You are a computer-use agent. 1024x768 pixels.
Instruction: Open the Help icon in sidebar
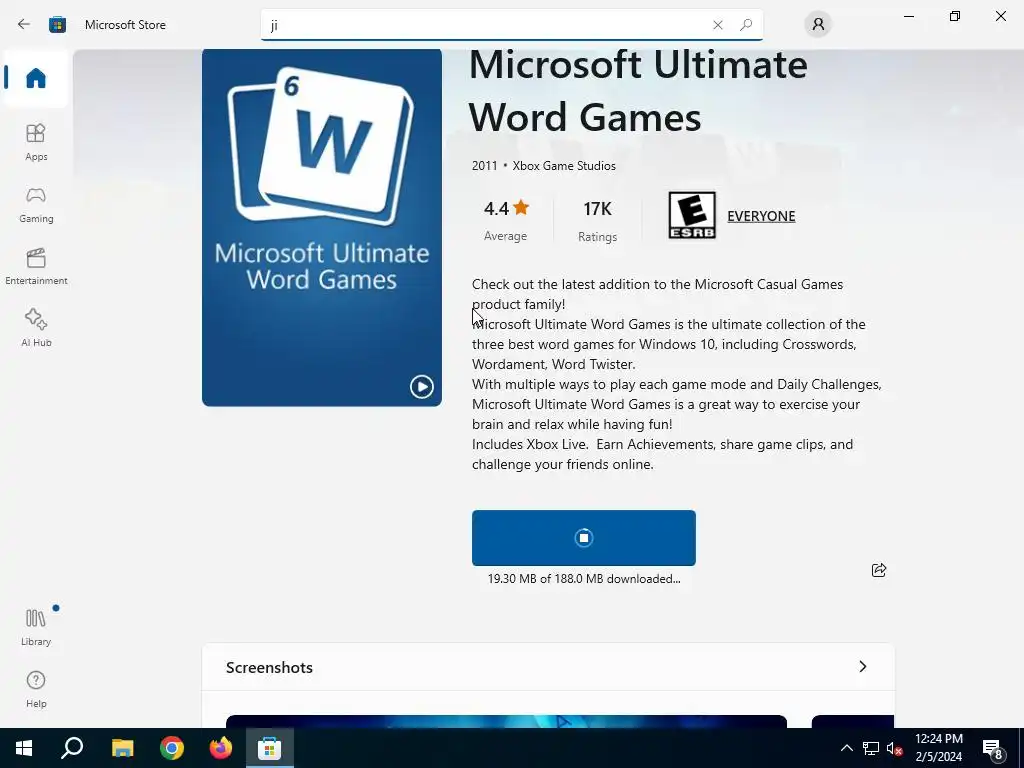pos(36,689)
